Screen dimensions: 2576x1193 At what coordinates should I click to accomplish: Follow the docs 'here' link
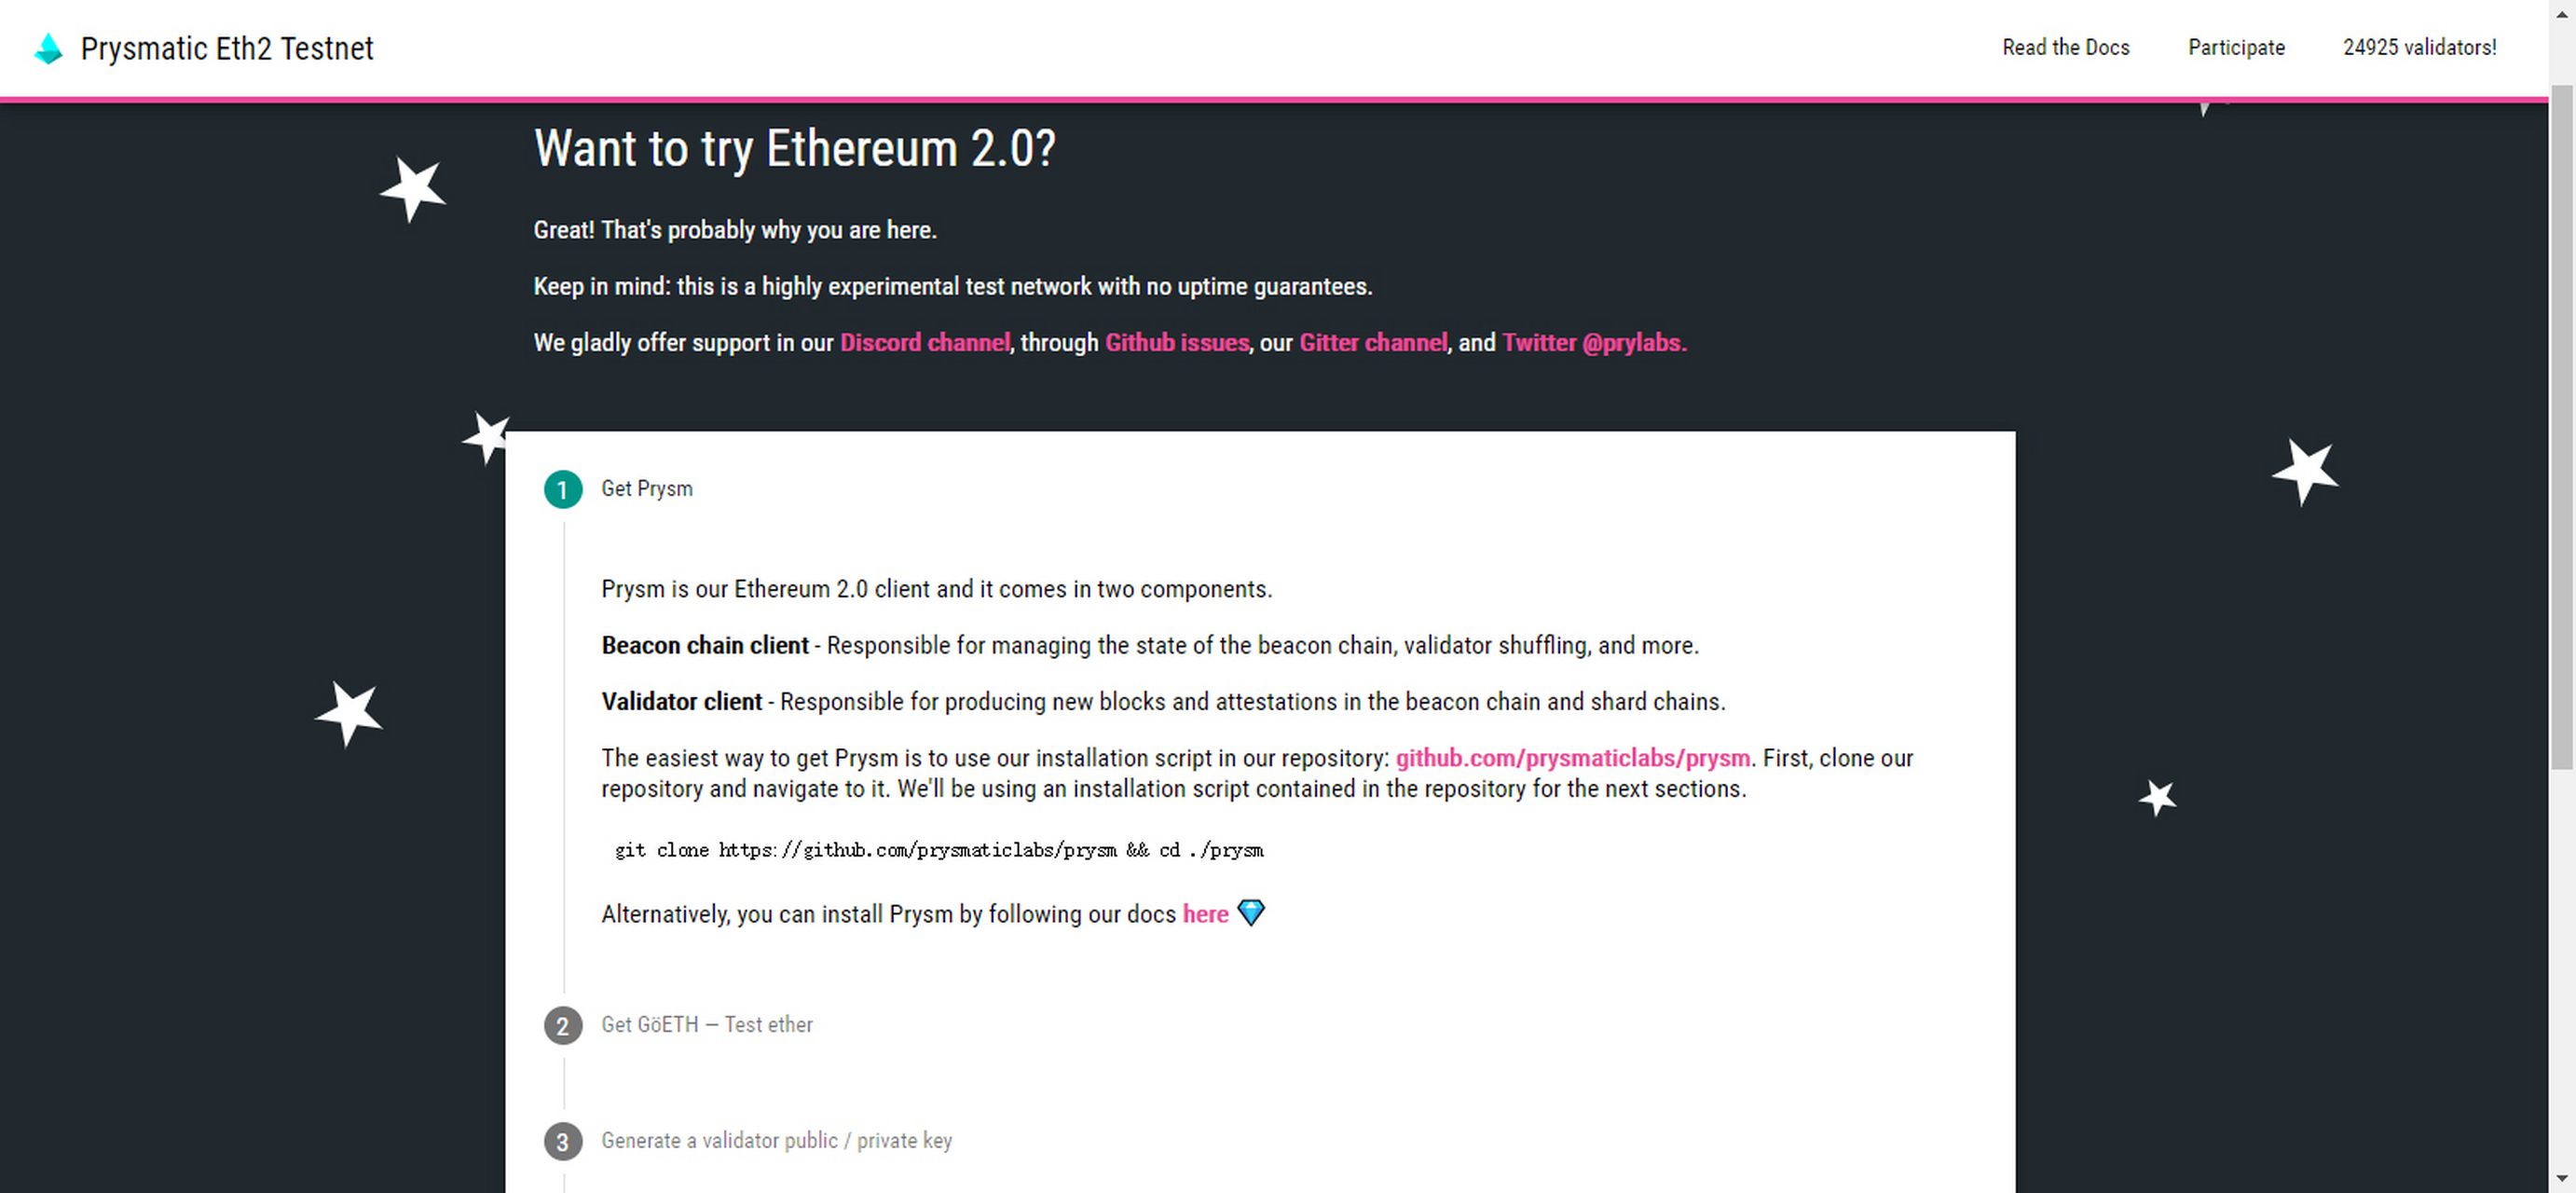tap(1205, 914)
